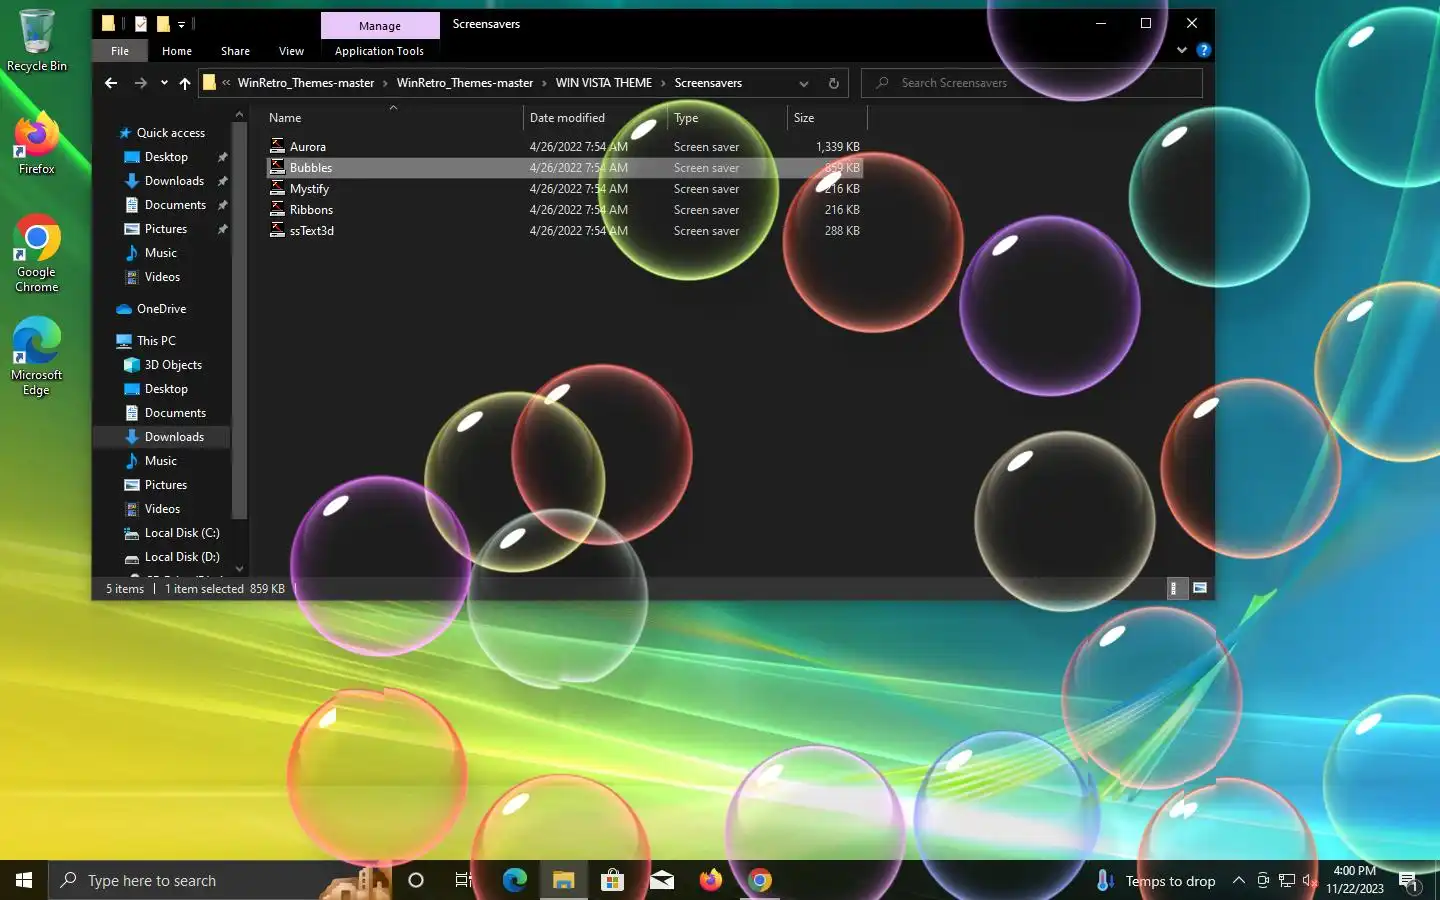
Task: Select the Bubbles screen saver file
Action: [x=564, y=168]
